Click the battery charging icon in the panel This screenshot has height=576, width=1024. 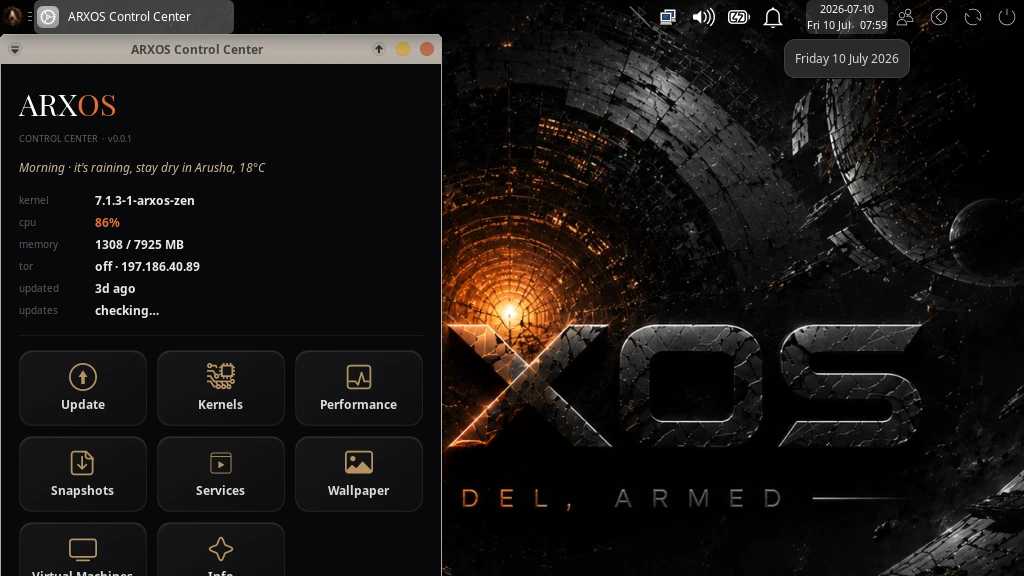tap(739, 17)
